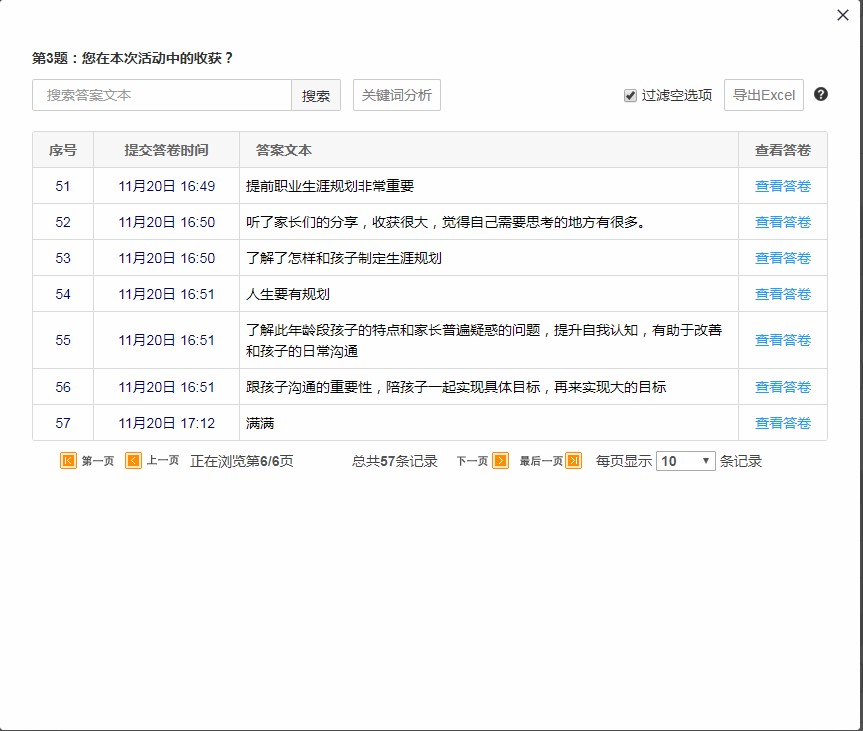View answer sheet for row 55
Viewport: 863px width, 731px height.
783,340
